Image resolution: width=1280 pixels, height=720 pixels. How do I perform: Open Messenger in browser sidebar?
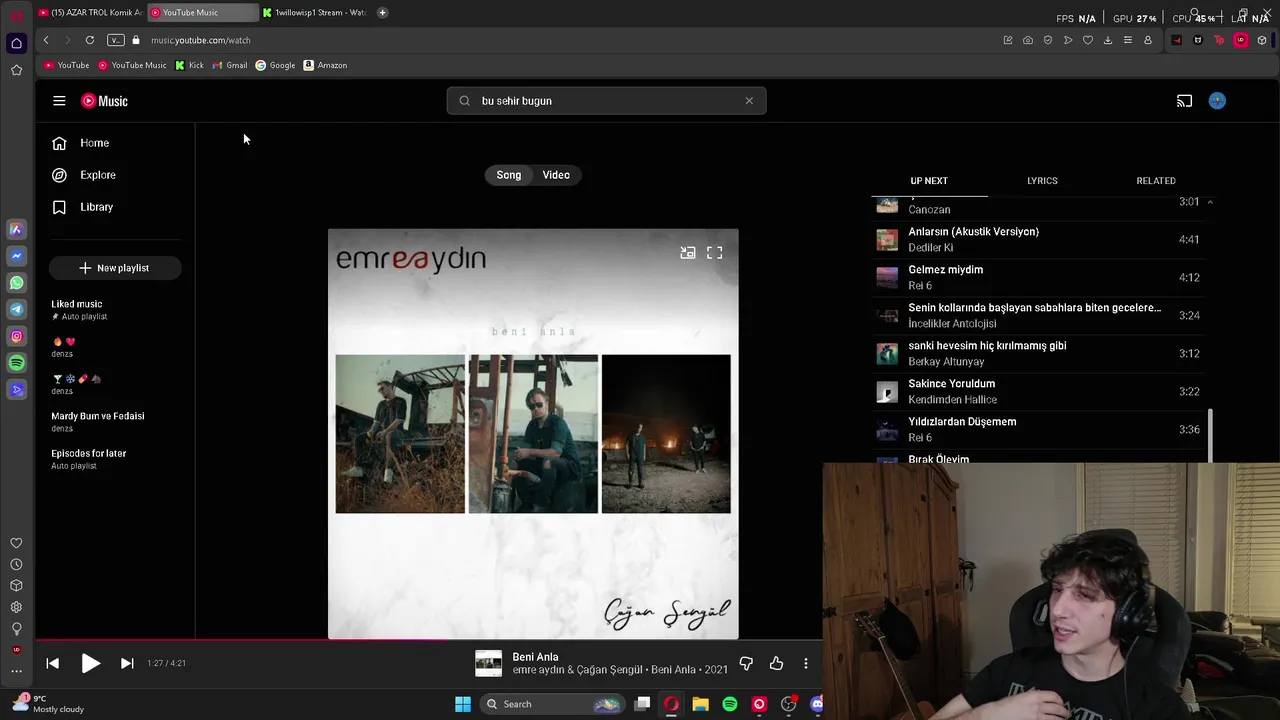point(16,256)
